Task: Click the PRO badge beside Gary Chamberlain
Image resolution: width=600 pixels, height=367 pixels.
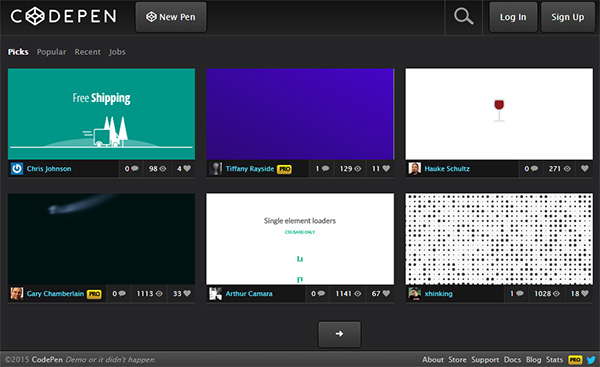Action: click(94, 294)
